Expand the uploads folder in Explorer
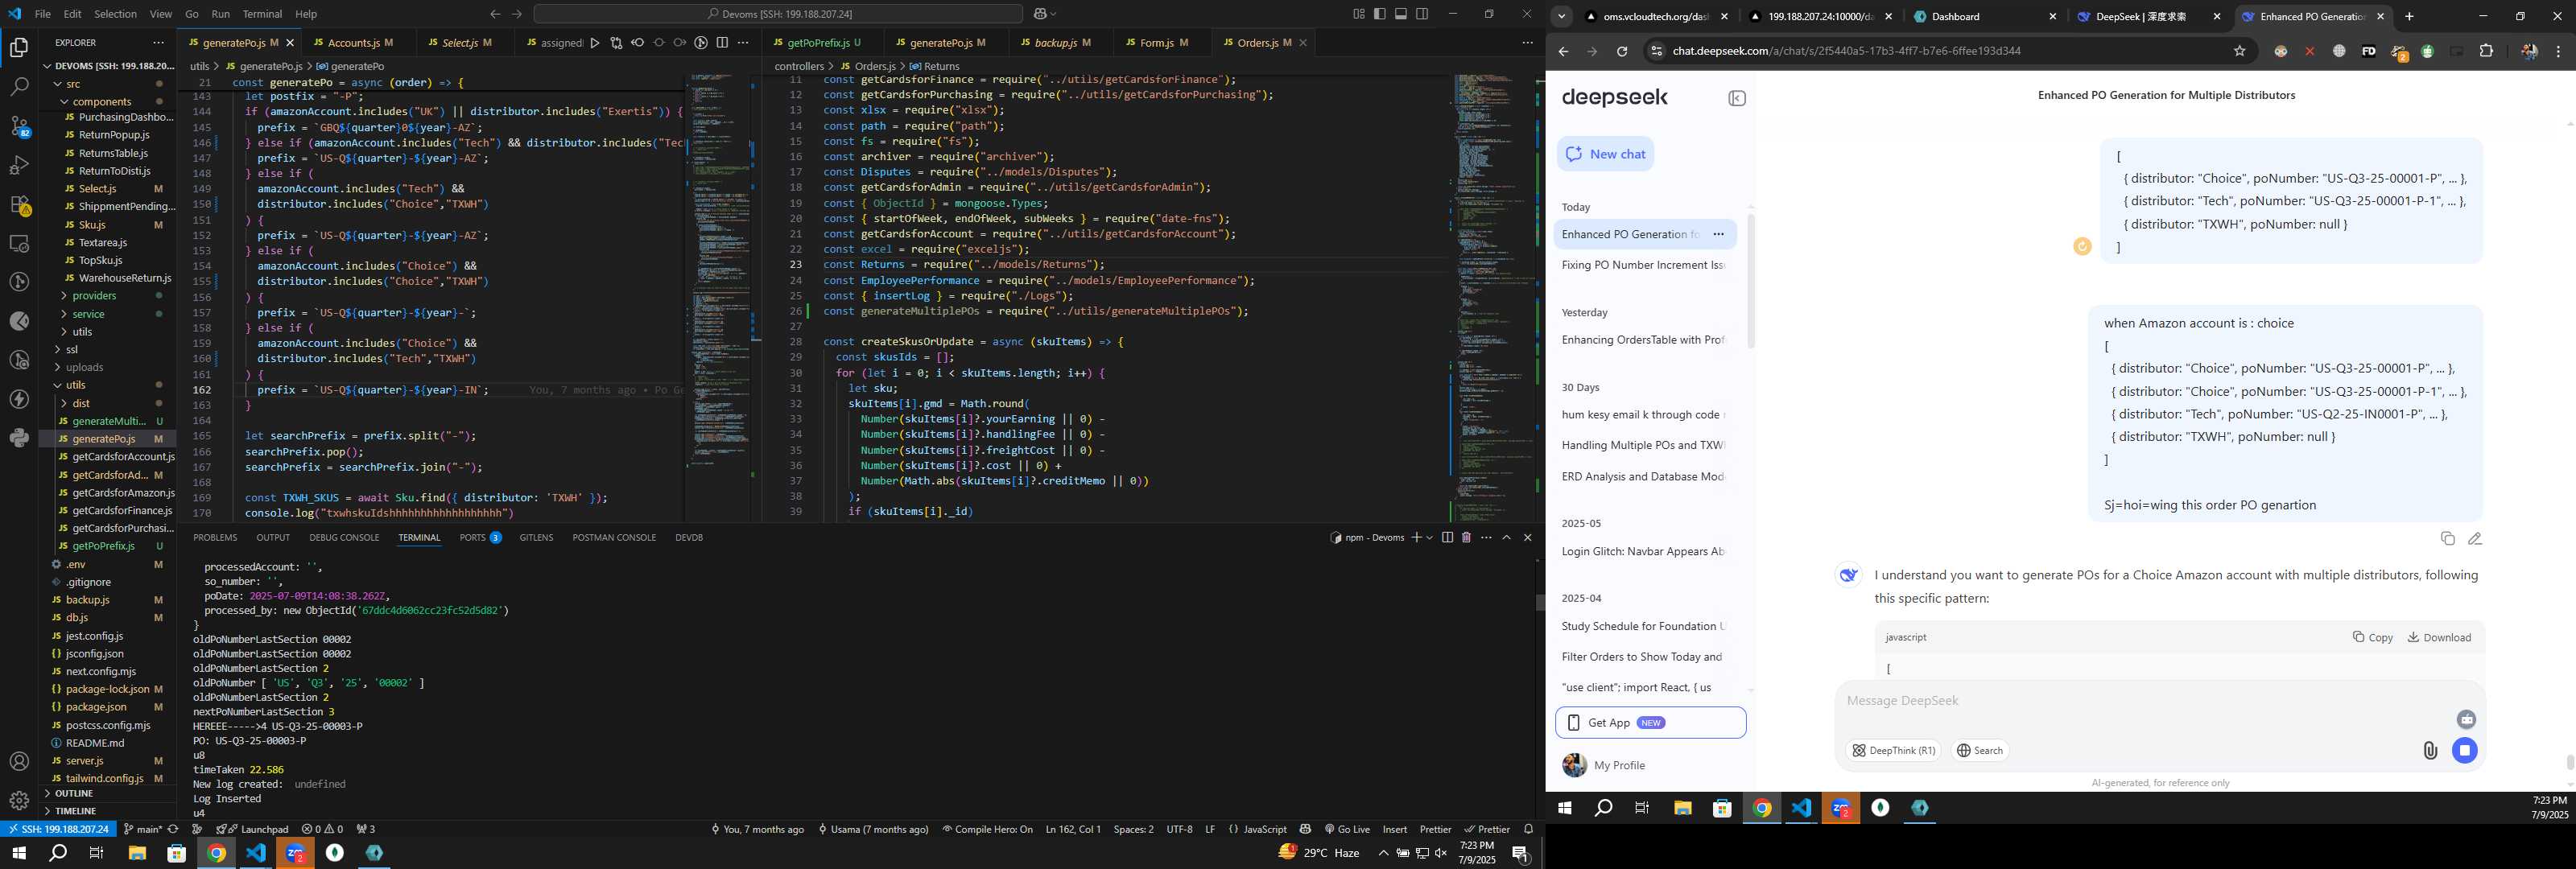Viewport: 2576px width, 869px height. click(x=59, y=367)
